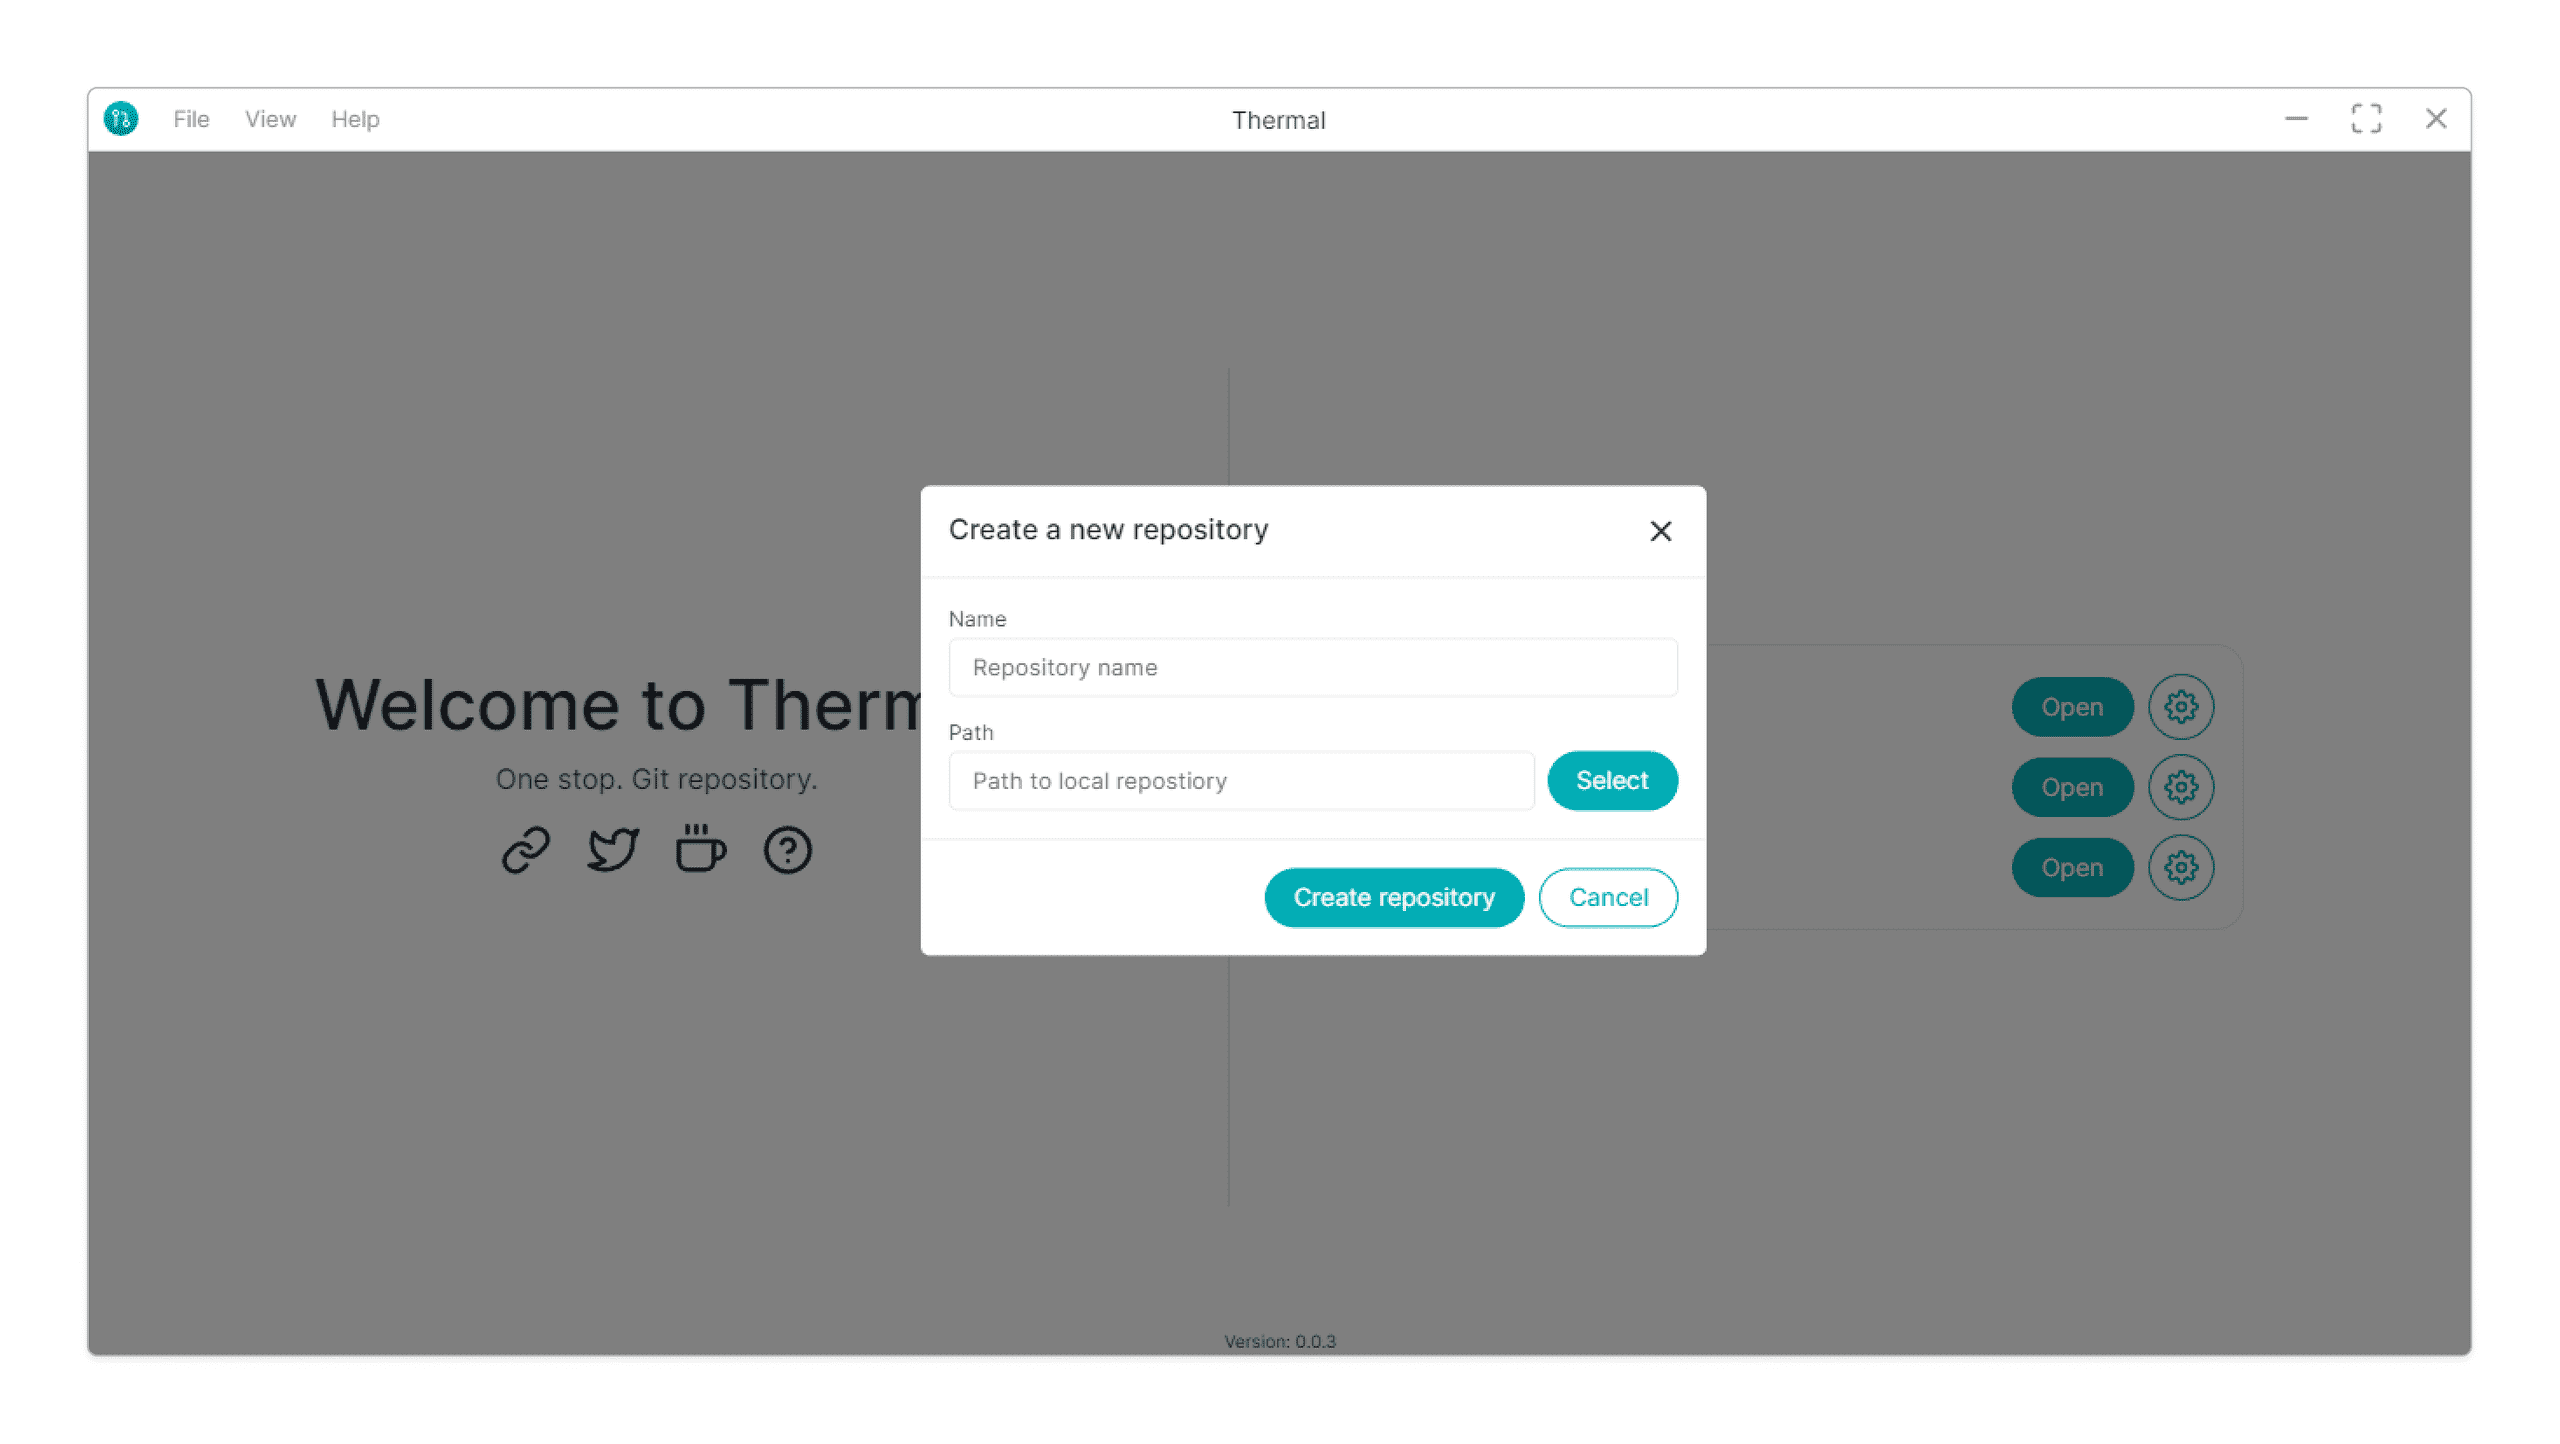
Task: Click the coffee/support icon
Action: coord(700,851)
